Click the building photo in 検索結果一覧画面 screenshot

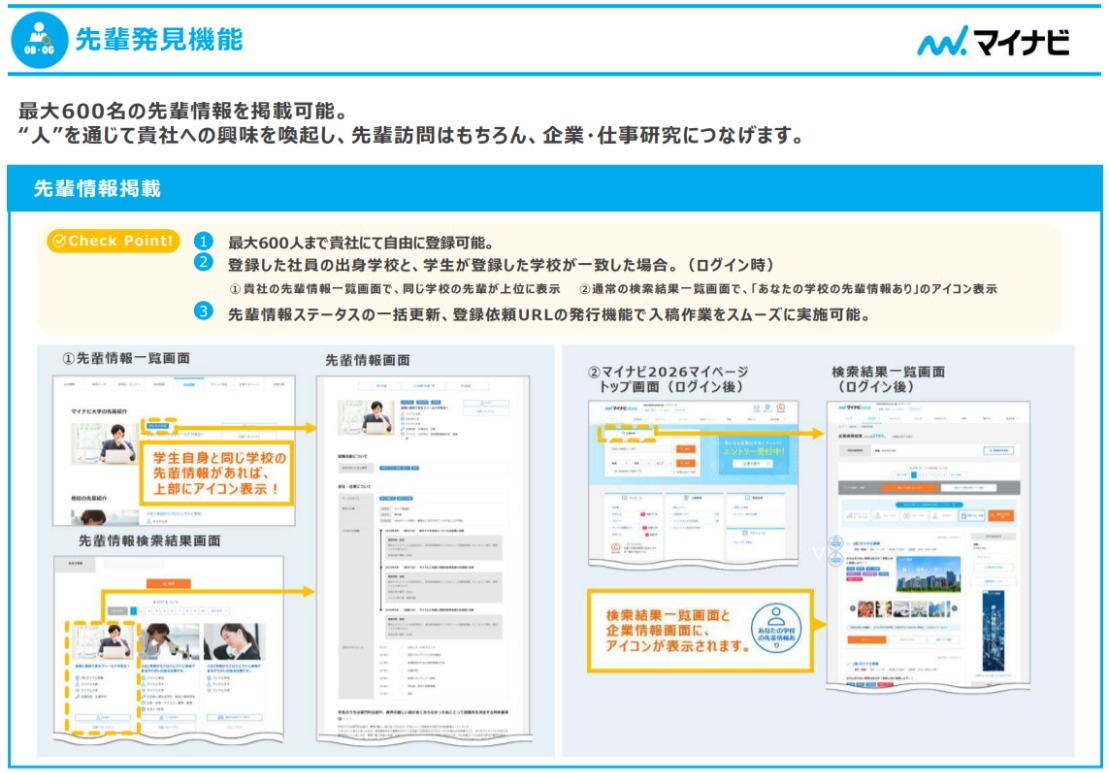tap(928, 574)
